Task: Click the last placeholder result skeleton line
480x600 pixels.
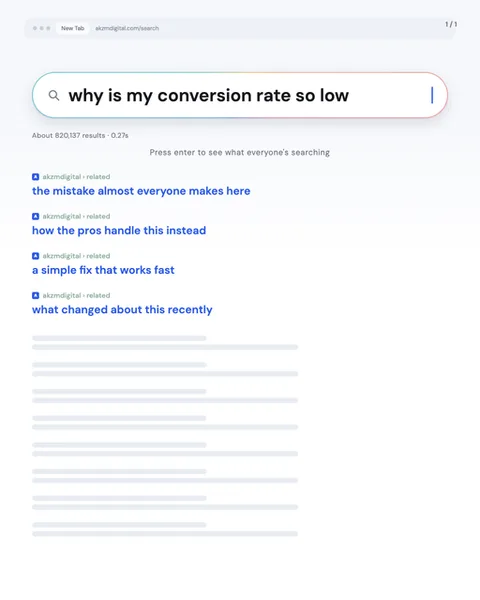Action: (165, 534)
